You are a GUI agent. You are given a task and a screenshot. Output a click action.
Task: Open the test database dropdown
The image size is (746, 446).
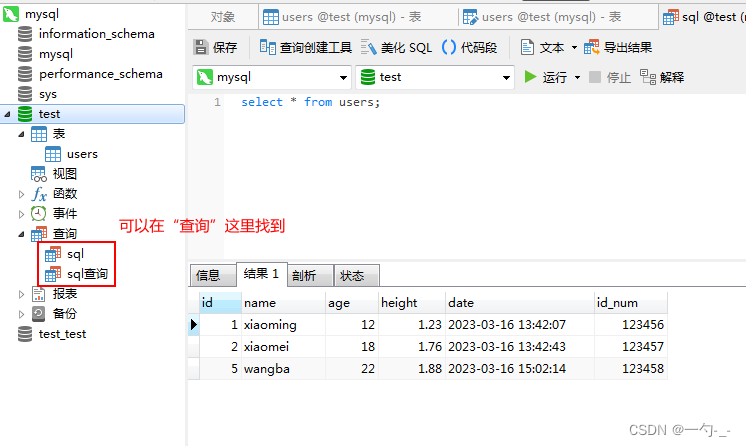point(506,77)
